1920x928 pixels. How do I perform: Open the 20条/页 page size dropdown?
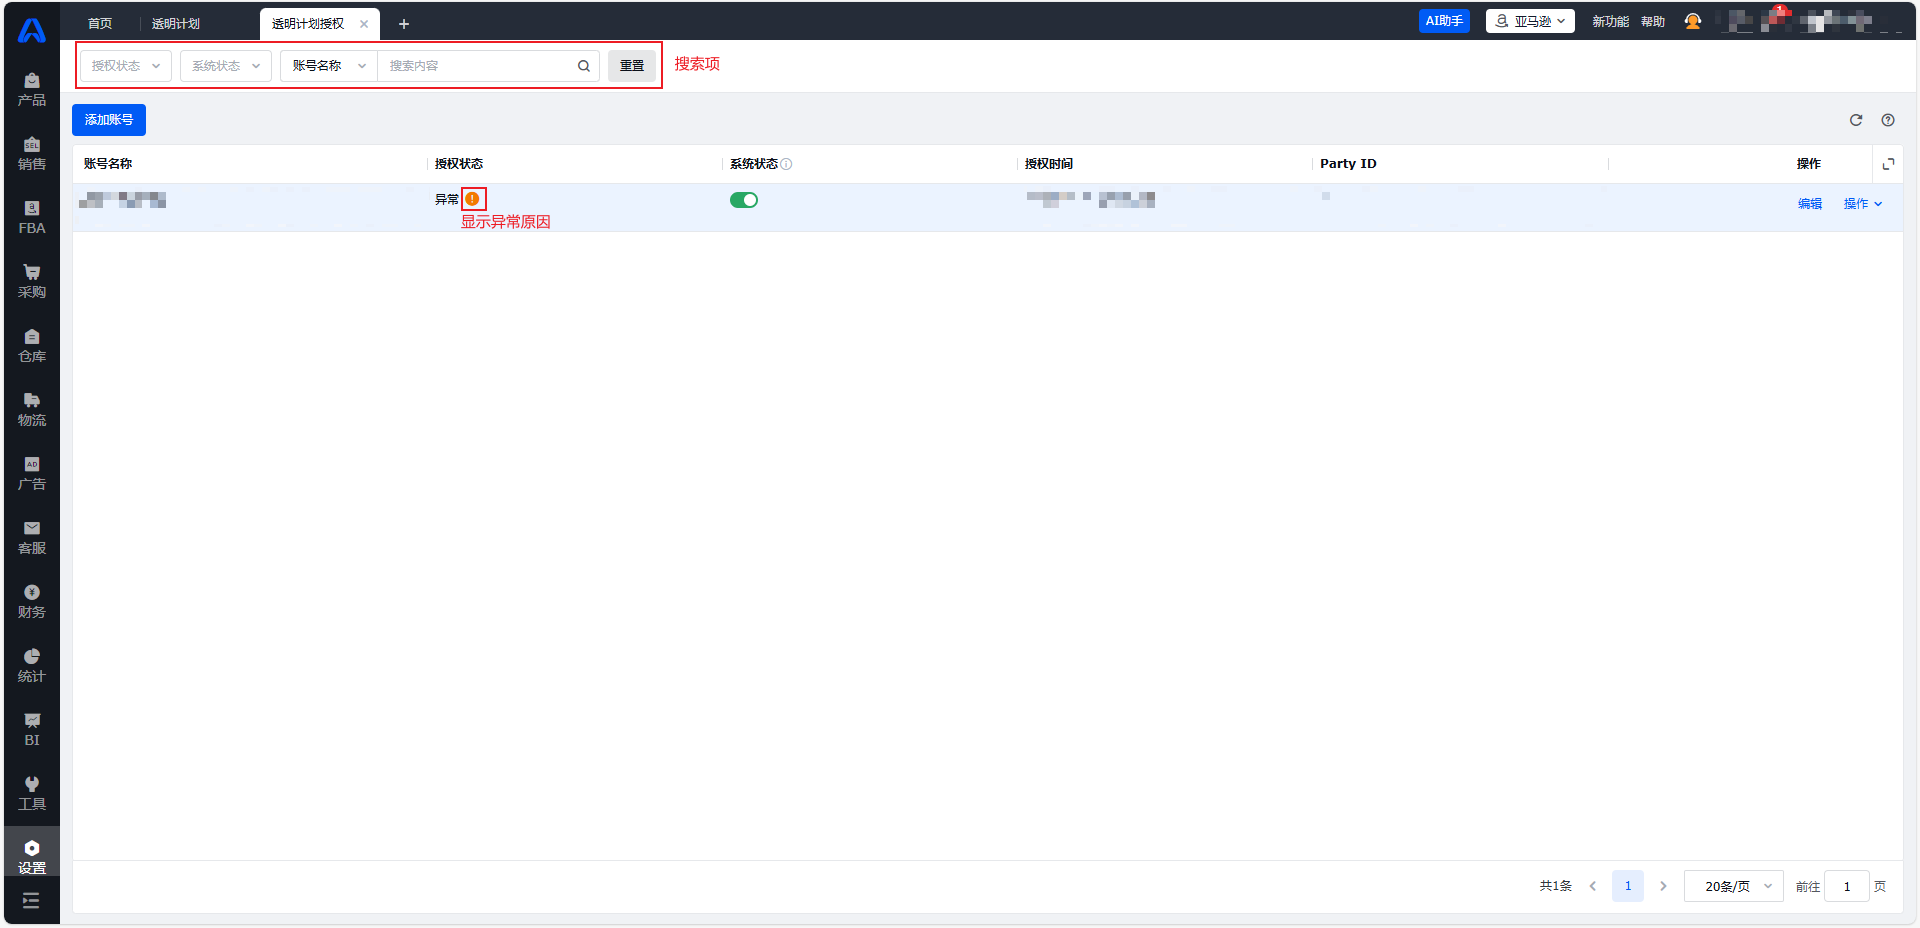(x=1734, y=886)
